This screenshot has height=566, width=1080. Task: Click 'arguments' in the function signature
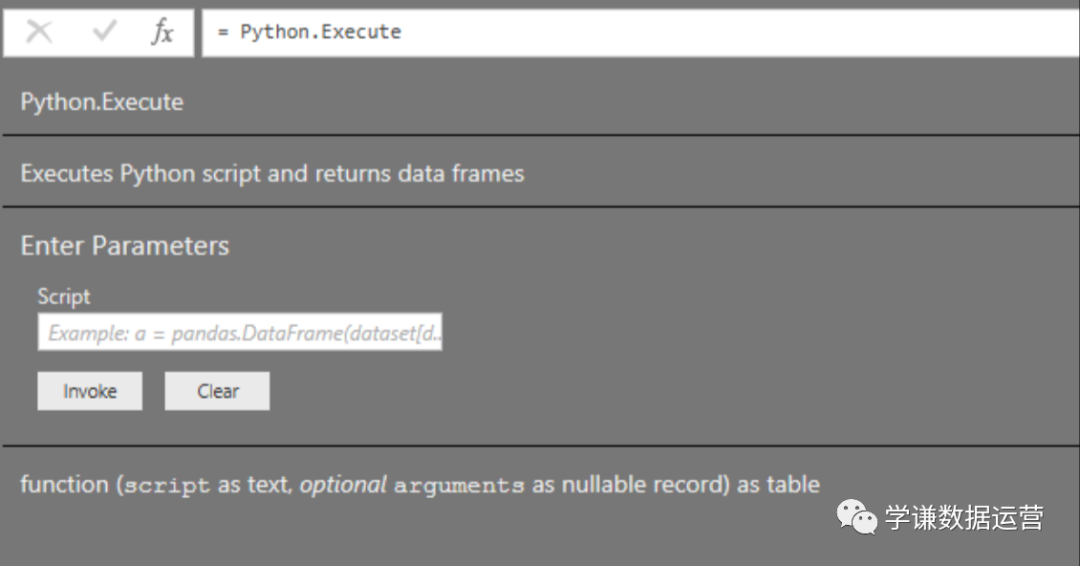pyautogui.click(x=459, y=485)
